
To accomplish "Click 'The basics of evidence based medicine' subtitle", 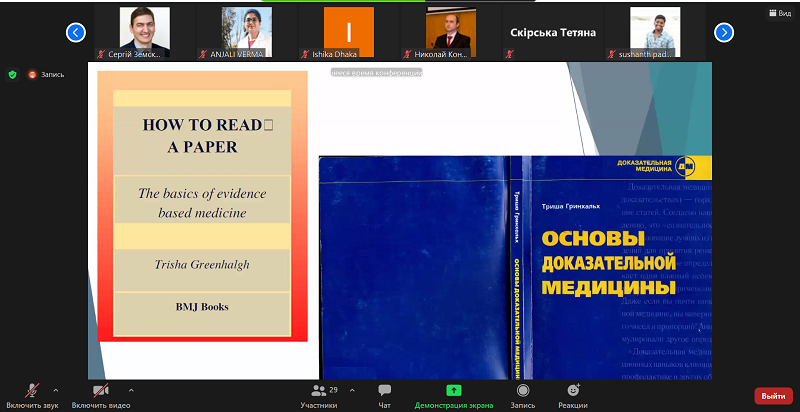I will [x=202, y=203].
